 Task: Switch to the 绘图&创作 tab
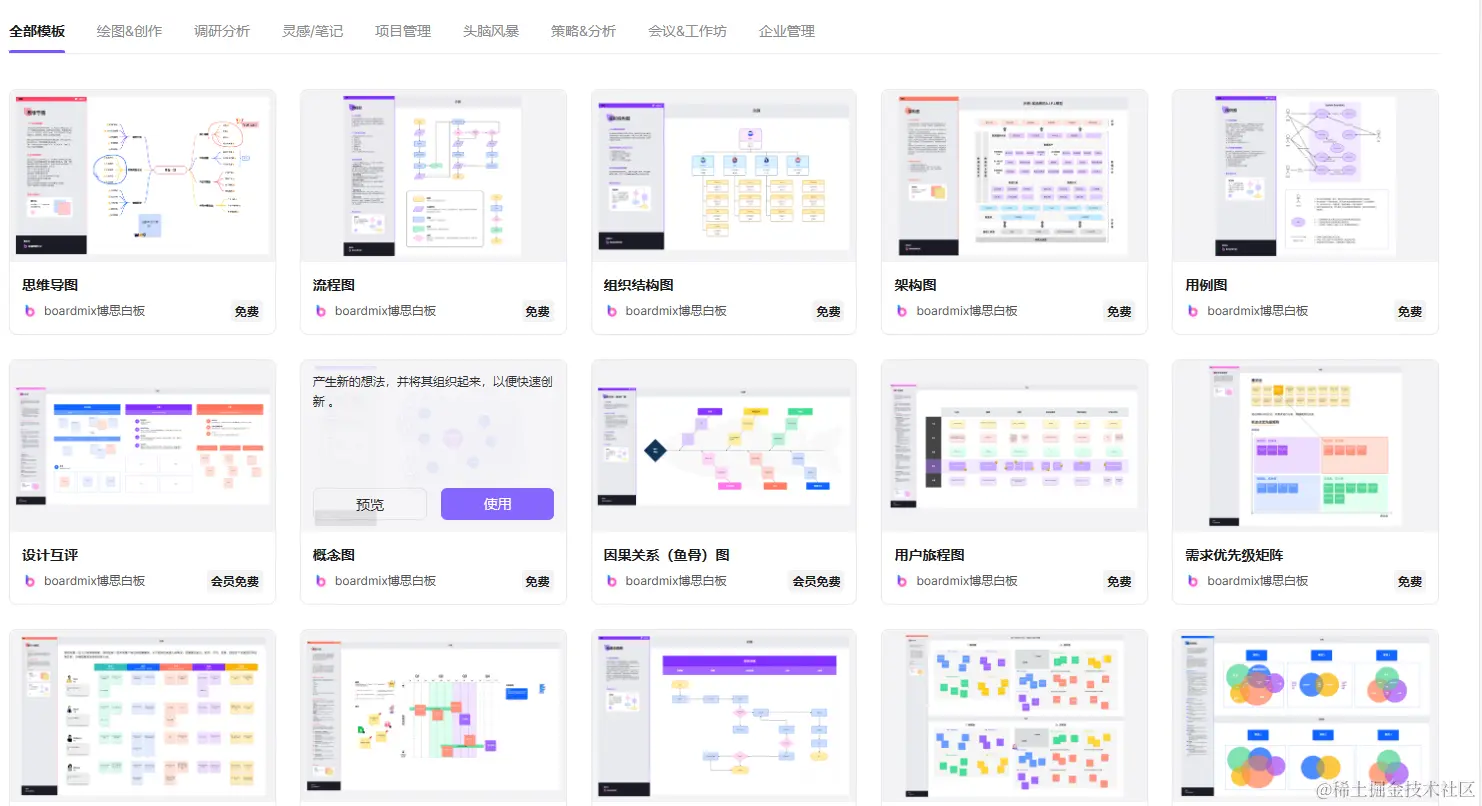[x=128, y=31]
